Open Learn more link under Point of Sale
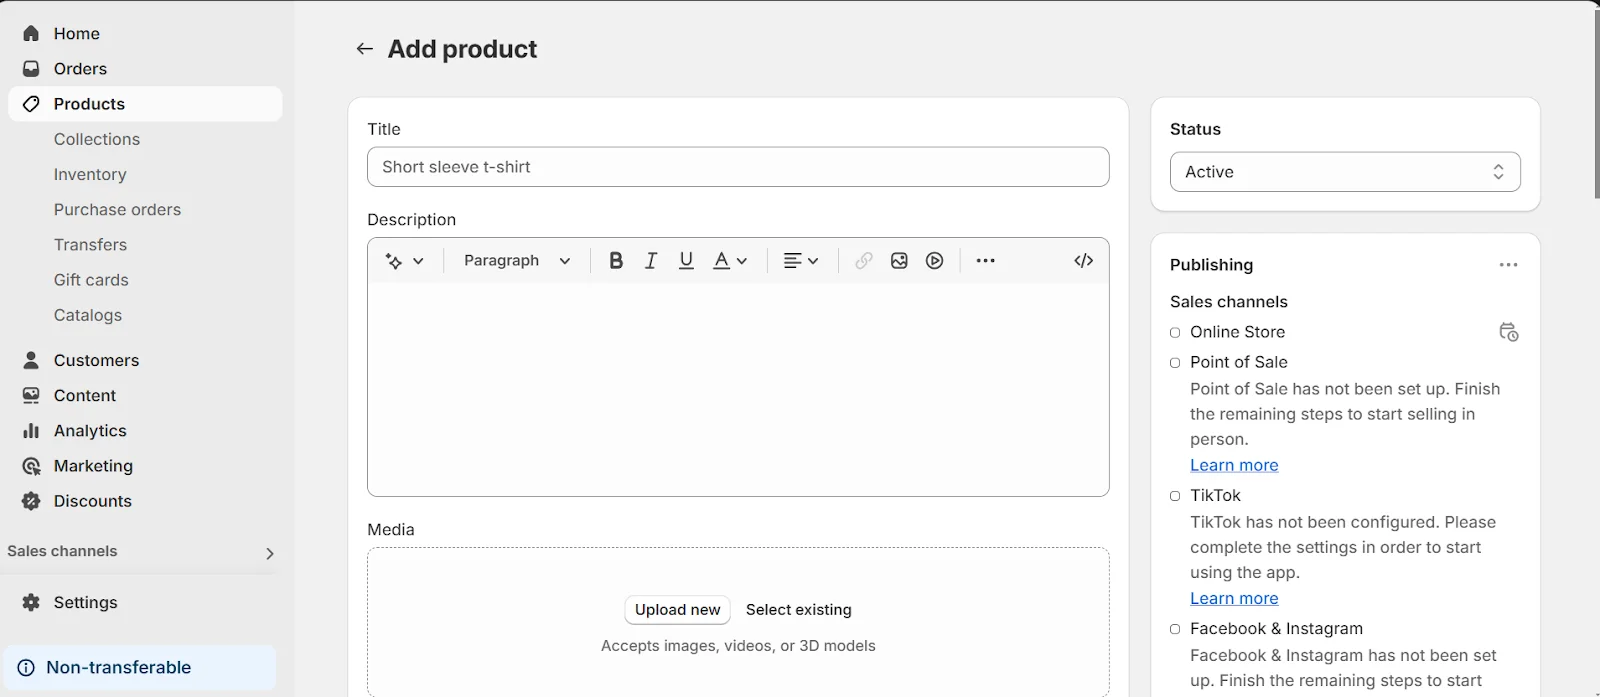This screenshot has height=697, width=1600. click(x=1234, y=465)
